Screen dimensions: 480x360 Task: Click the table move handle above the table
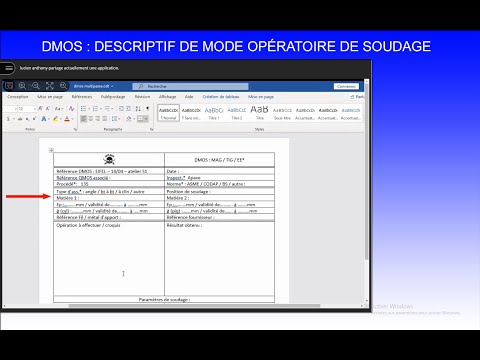tap(51, 150)
